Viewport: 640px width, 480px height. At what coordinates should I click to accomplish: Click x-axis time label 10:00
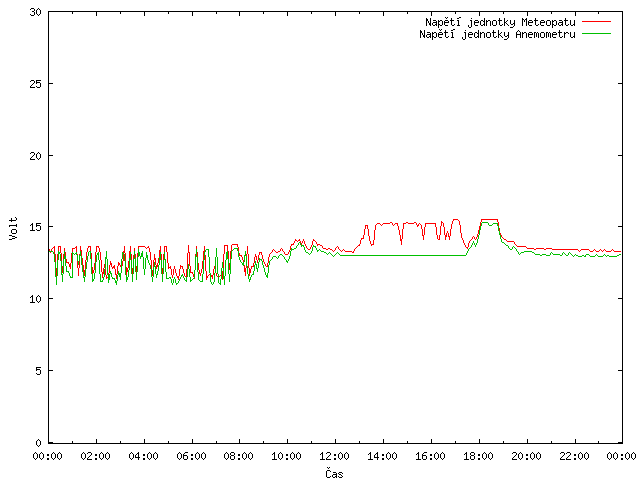coord(287,456)
